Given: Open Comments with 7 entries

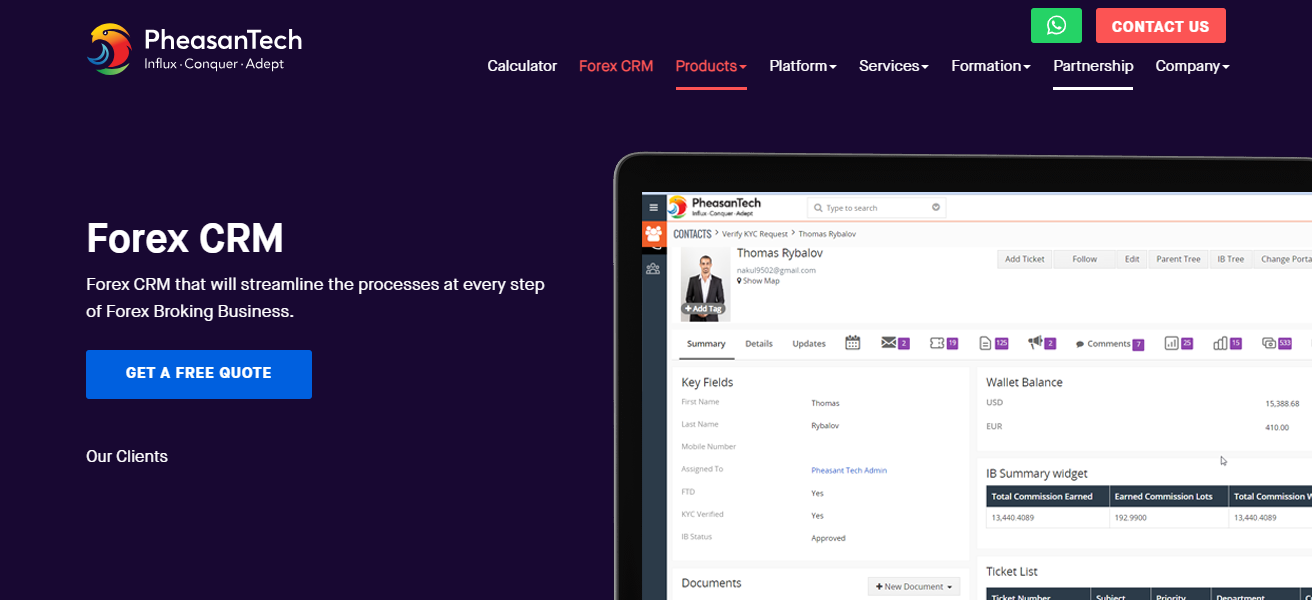Looking at the screenshot, I should click(x=1105, y=343).
